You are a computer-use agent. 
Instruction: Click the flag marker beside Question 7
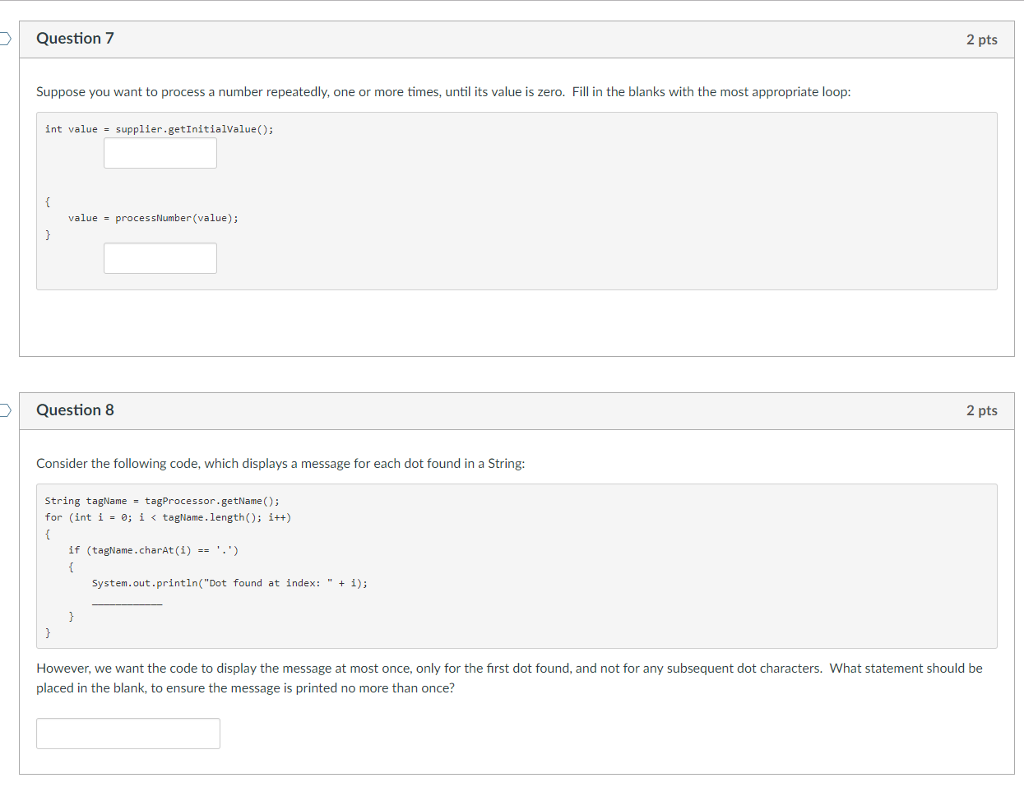click(3, 36)
